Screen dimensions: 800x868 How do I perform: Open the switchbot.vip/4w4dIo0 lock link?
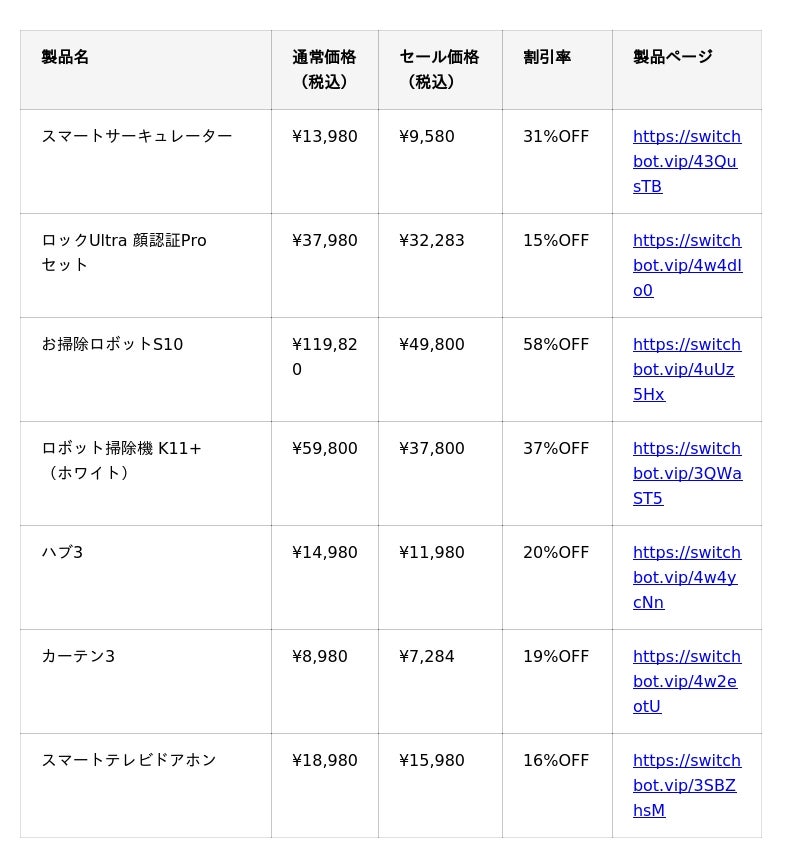[687, 265]
